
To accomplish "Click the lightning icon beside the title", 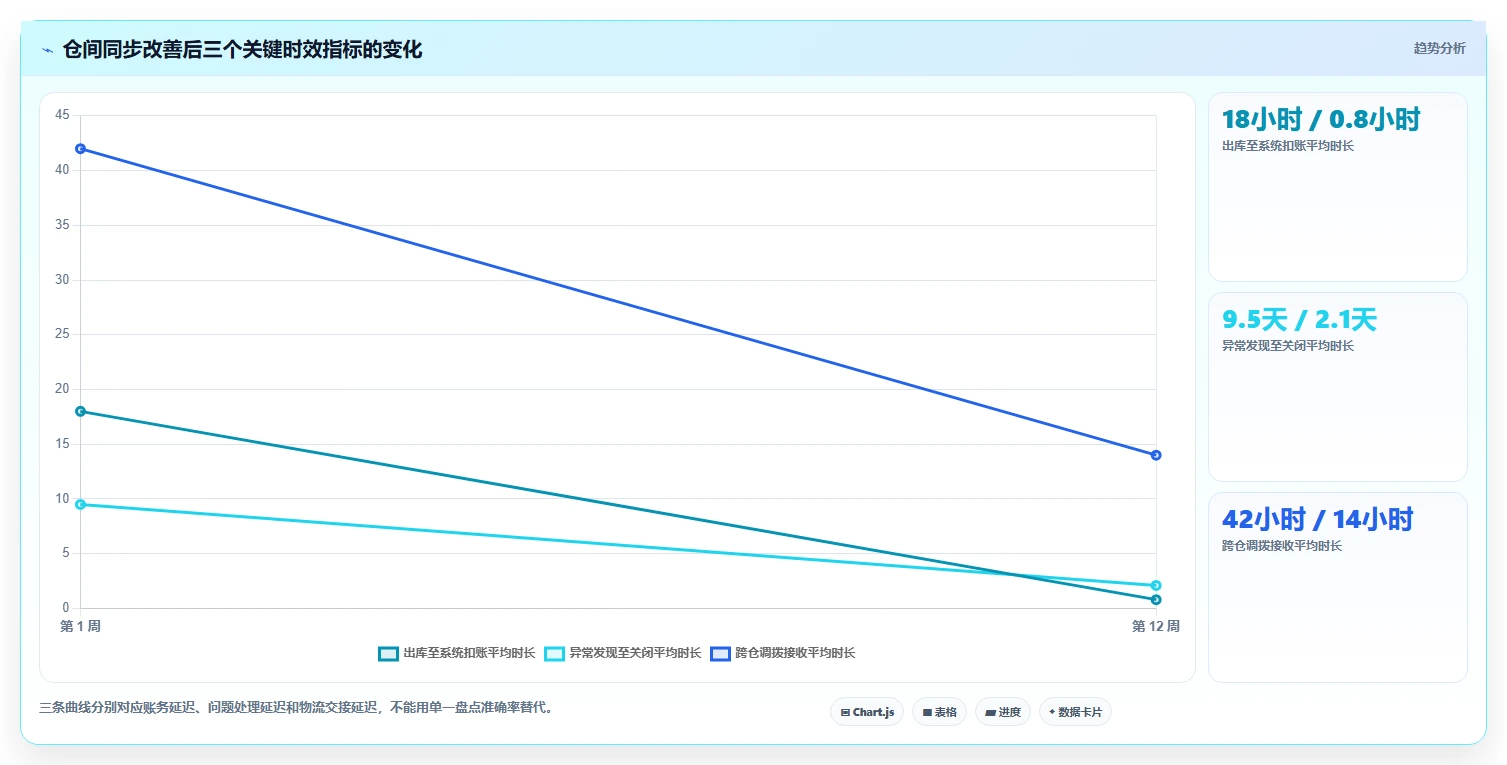I will pyautogui.click(x=47, y=50).
